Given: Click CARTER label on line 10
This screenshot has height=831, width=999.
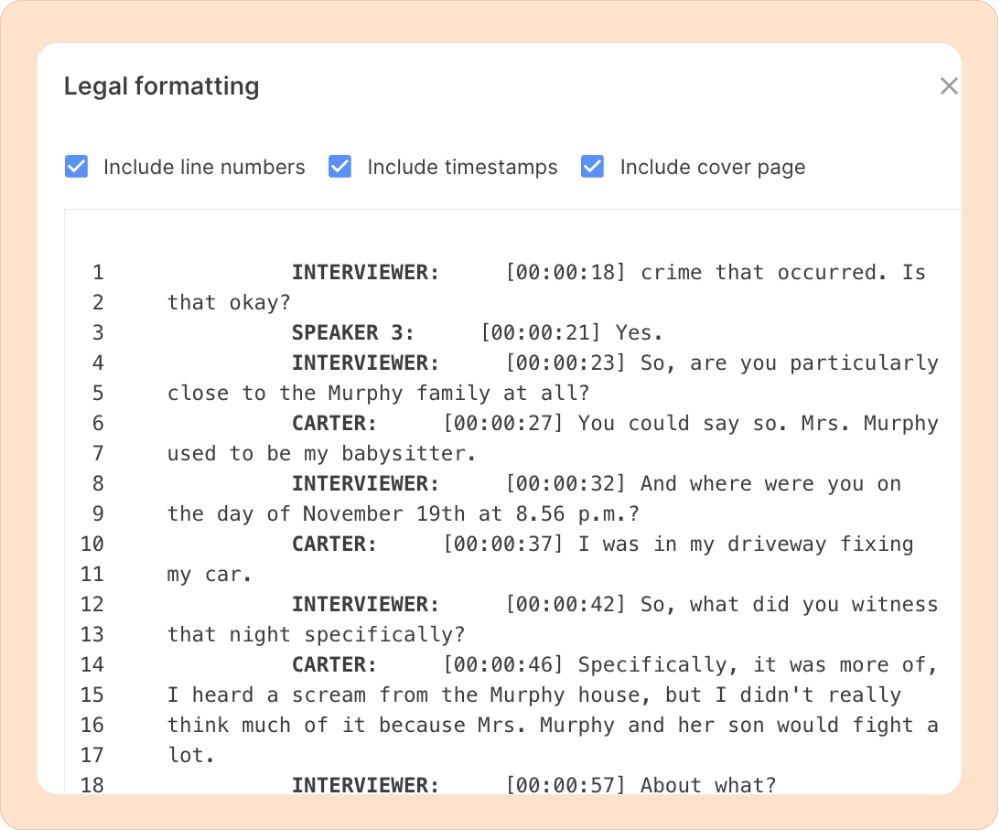Looking at the screenshot, I should tap(334, 544).
